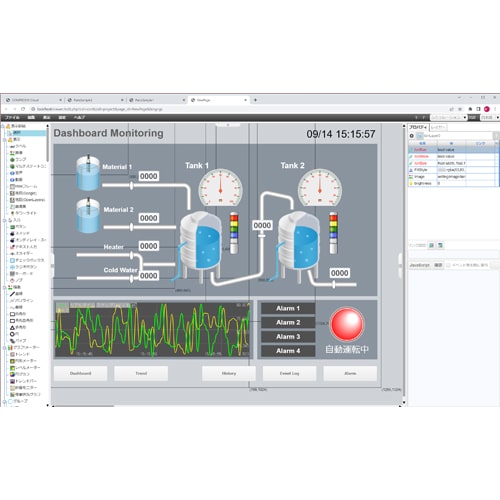Pick the Pipe shape tool icon

[x=12, y=341]
